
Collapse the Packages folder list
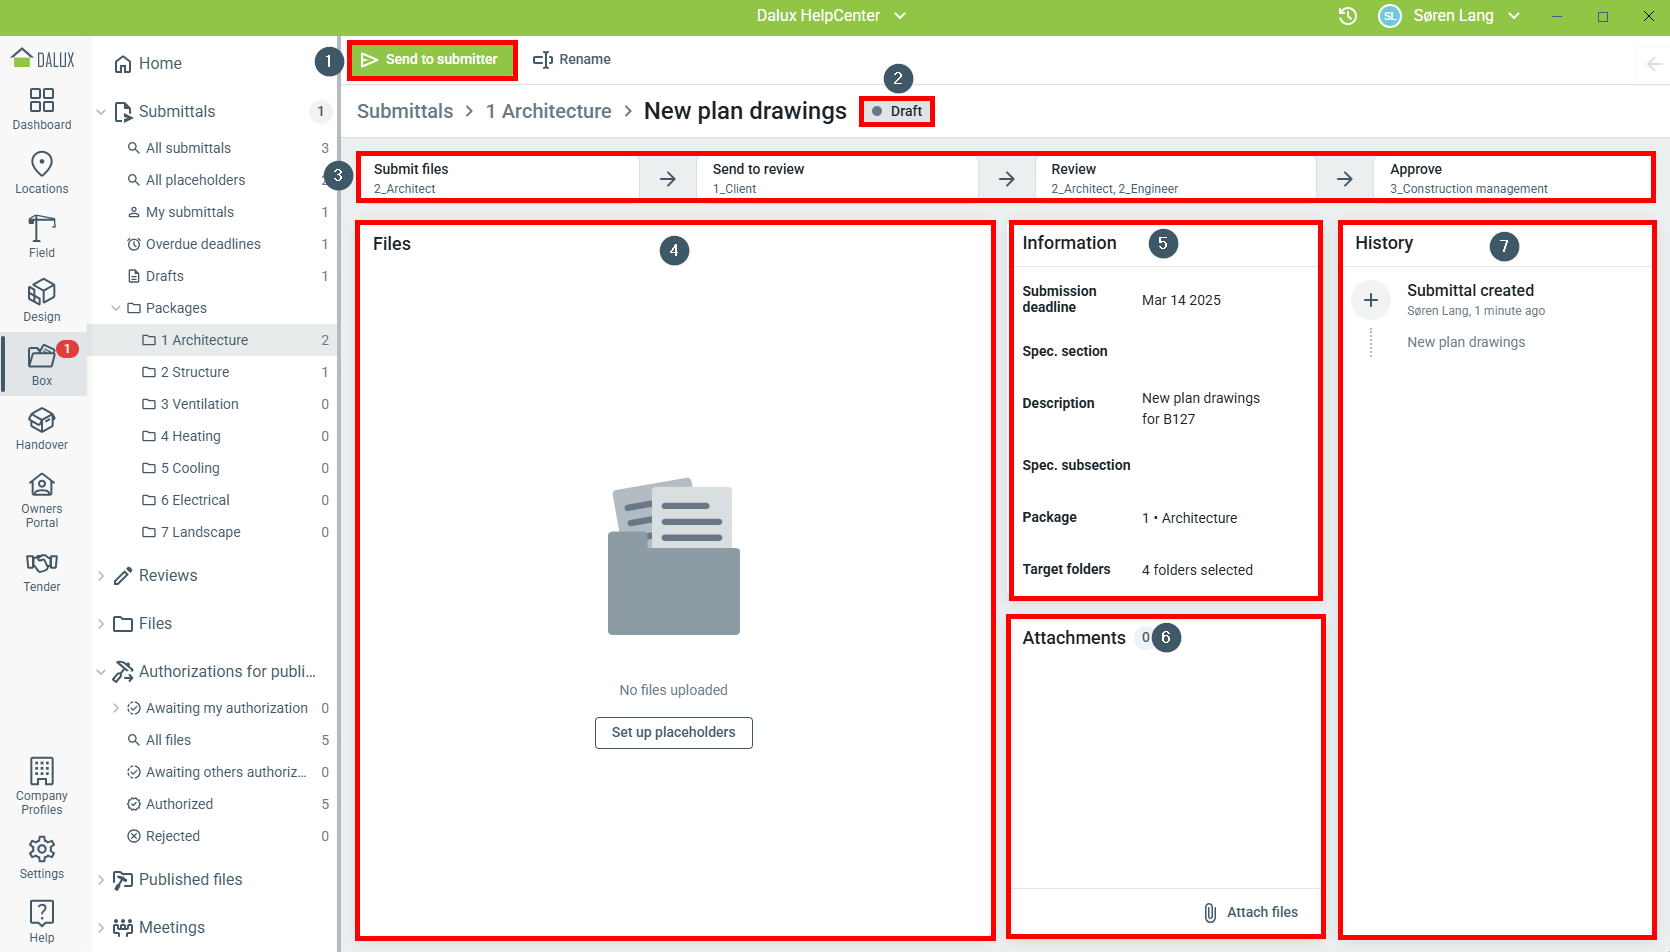click(x=116, y=308)
